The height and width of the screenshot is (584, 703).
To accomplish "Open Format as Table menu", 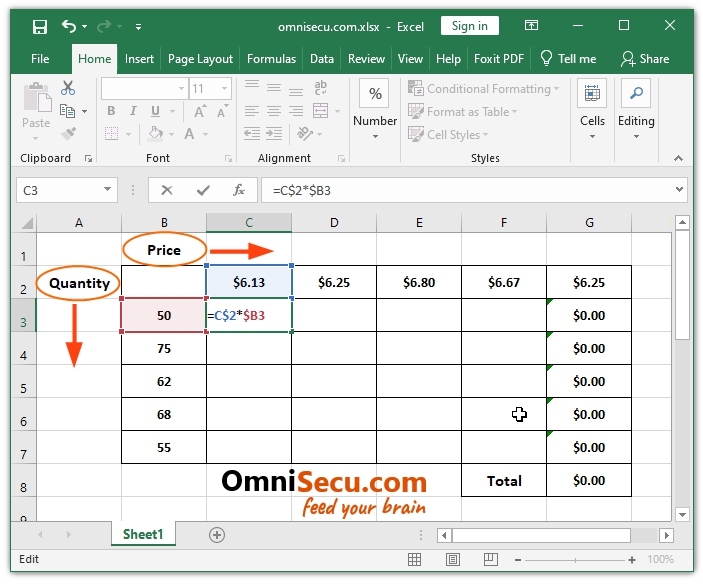I will pos(462,111).
